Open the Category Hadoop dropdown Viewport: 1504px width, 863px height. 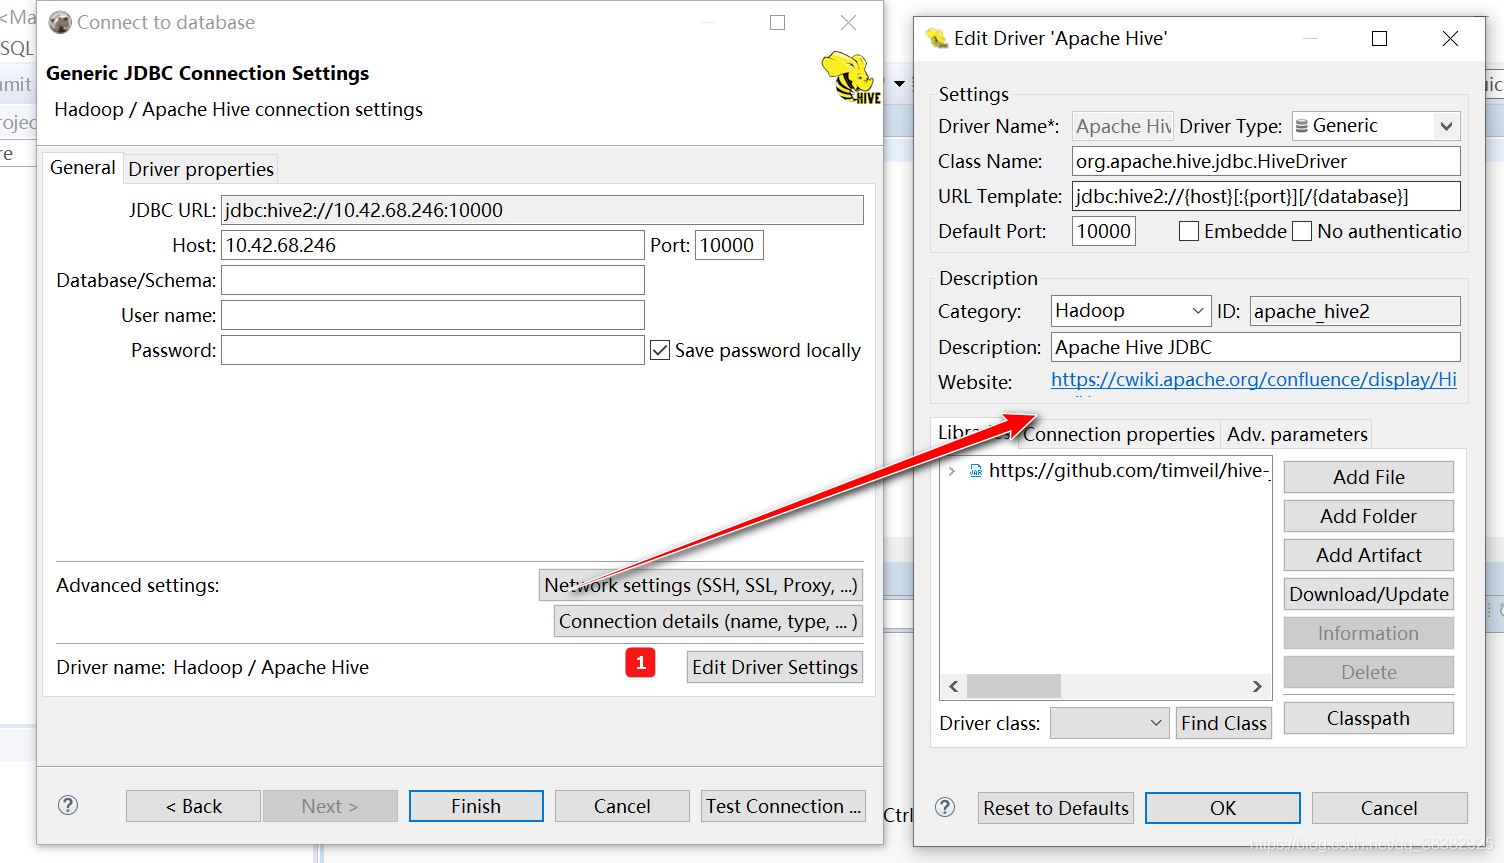click(1198, 311)
